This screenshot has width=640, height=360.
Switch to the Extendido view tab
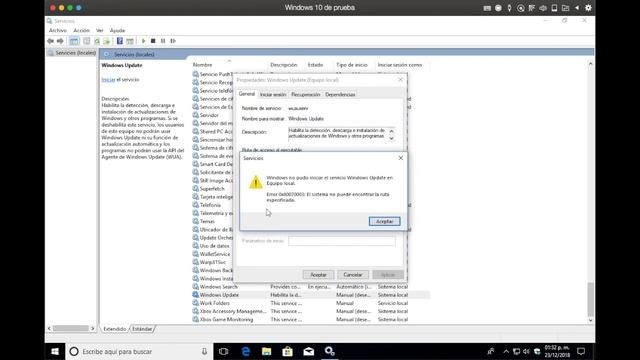(x=115, y=329)
